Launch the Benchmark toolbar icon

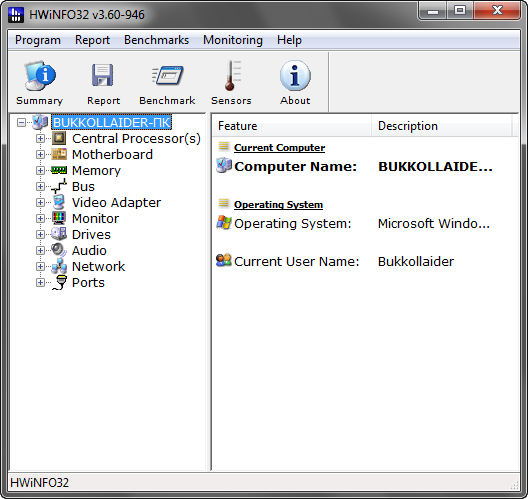pyautogui.click(x=167, y=75)
